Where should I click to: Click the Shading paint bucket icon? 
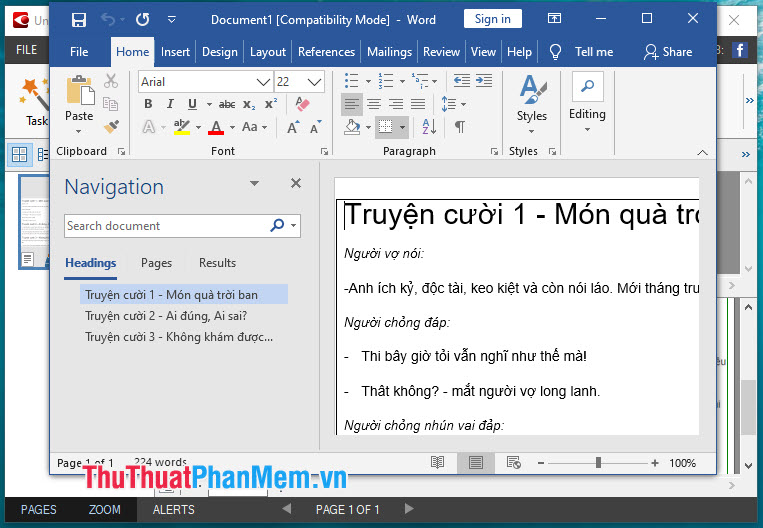click(352, 127)
